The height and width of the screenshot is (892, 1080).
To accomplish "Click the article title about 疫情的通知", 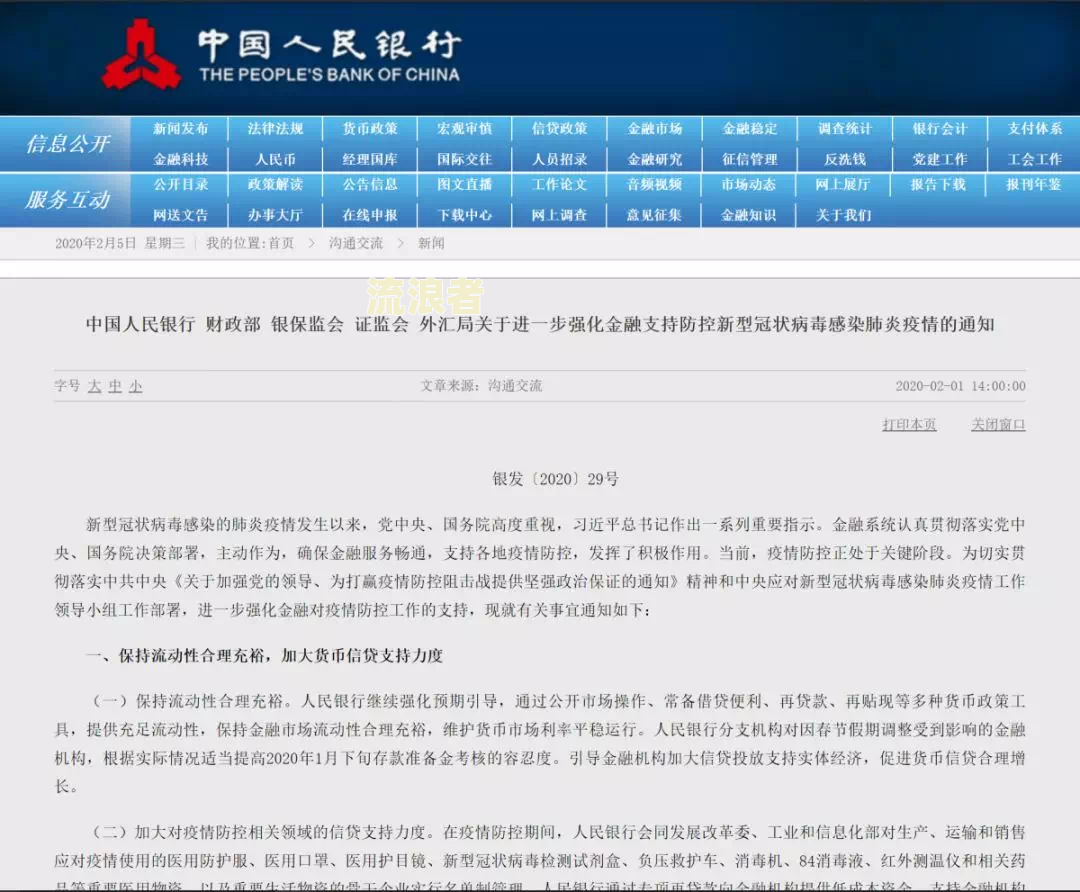I will 540,324.
